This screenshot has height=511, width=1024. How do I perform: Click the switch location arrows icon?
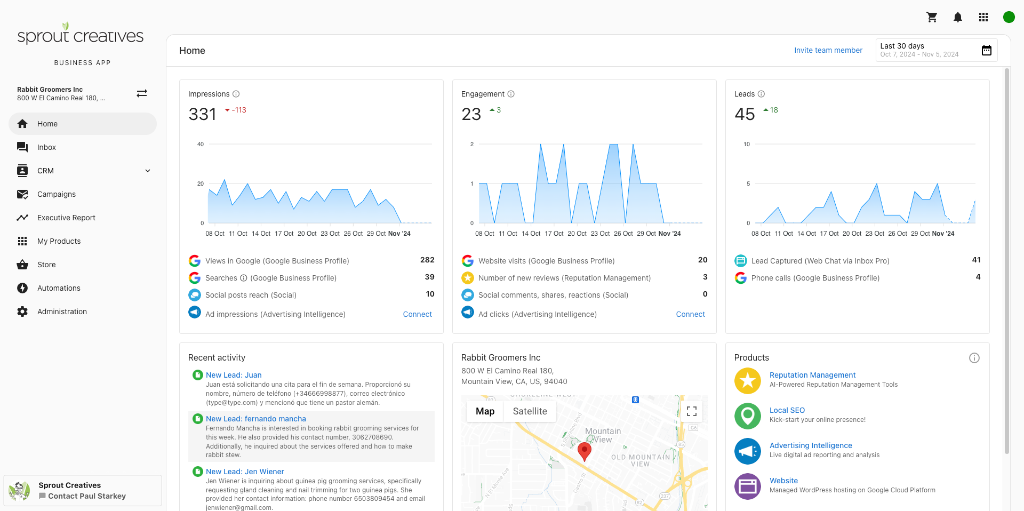tap(142, 93)
